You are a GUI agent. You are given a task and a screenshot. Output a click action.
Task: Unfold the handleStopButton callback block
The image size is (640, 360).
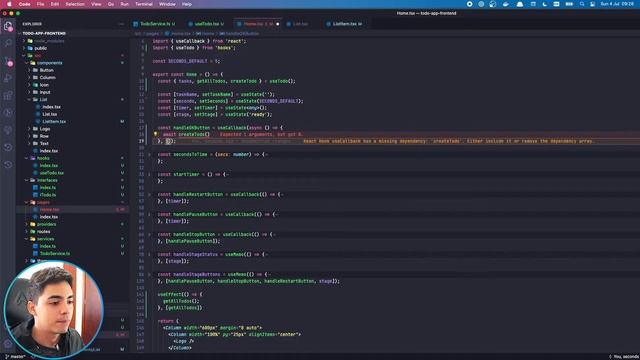(149, 235)
